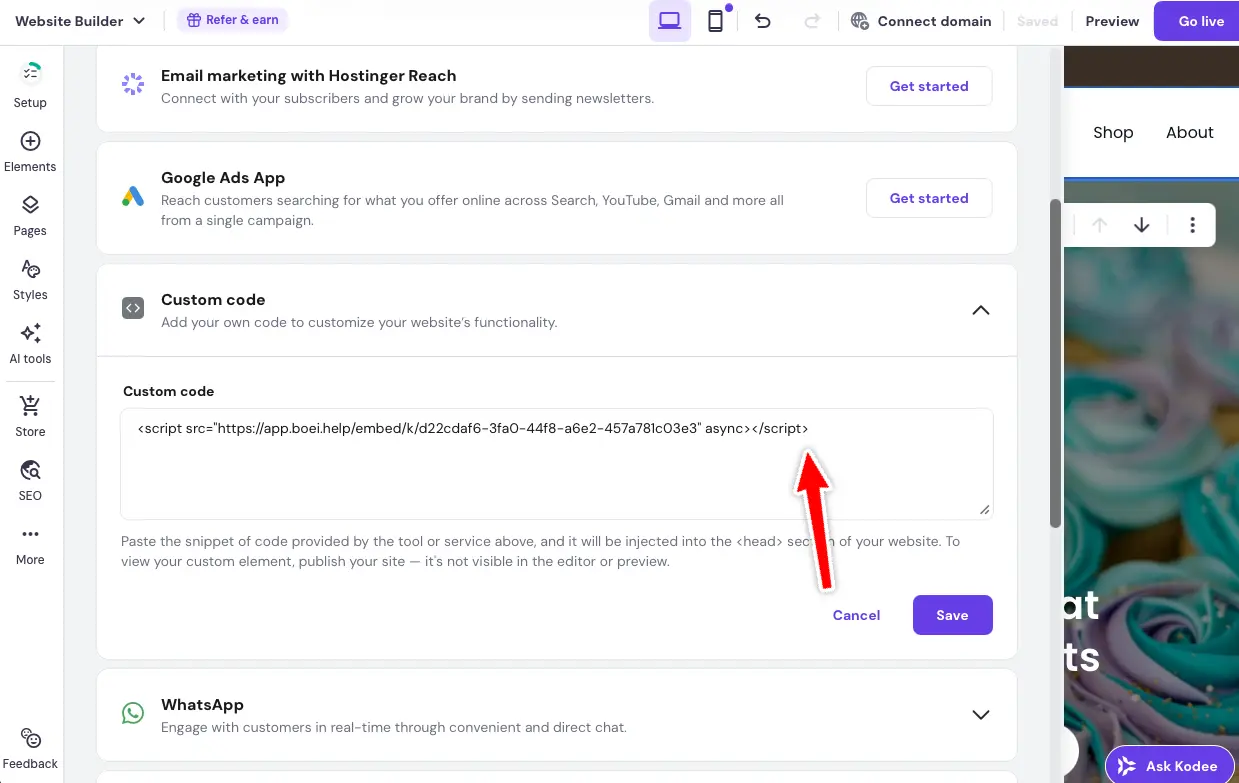Viewport: 1239px width, 783px height.
Task: Open the AI tools panel
Action: [30, 343]
